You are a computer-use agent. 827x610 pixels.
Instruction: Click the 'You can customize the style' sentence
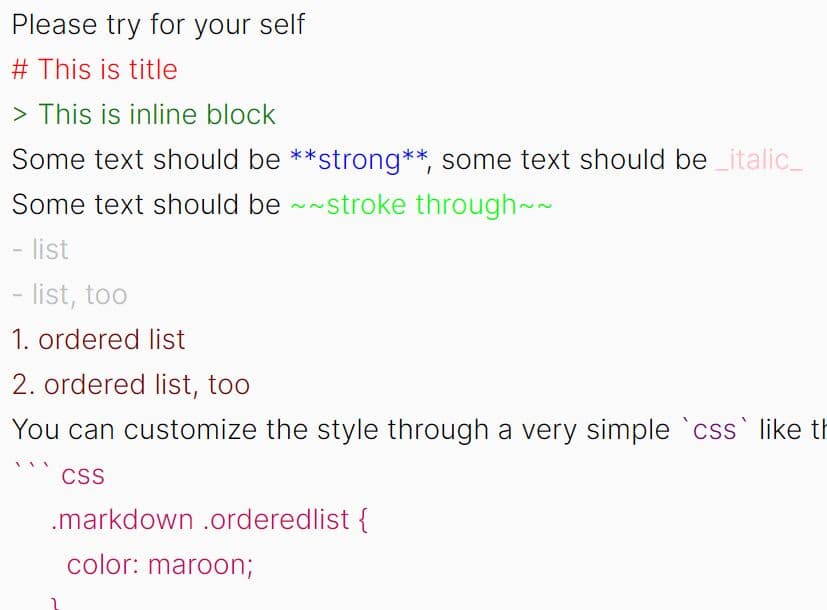419,430
